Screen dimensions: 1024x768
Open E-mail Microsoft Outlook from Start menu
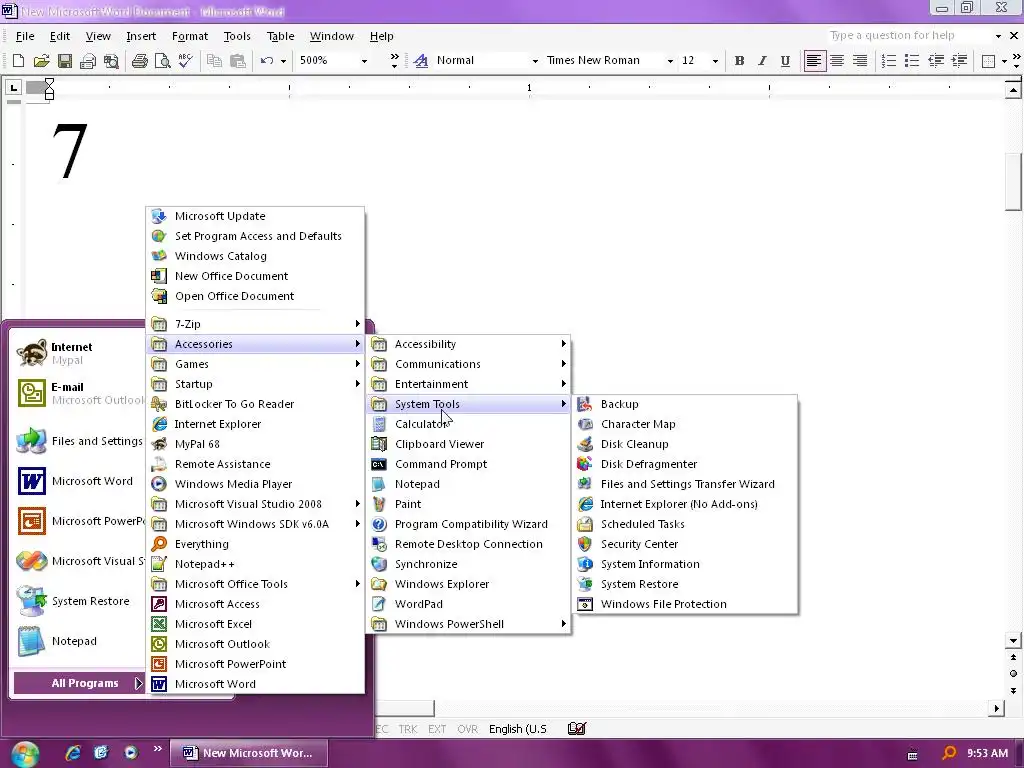pyautogui.click(x=78, y=393)
